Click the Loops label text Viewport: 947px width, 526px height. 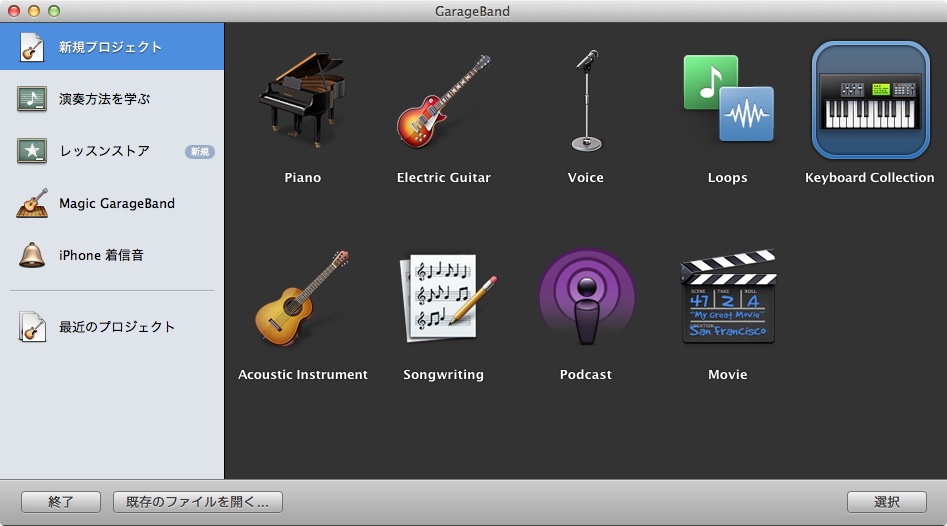pyautogui.click(x=728, y=178)
